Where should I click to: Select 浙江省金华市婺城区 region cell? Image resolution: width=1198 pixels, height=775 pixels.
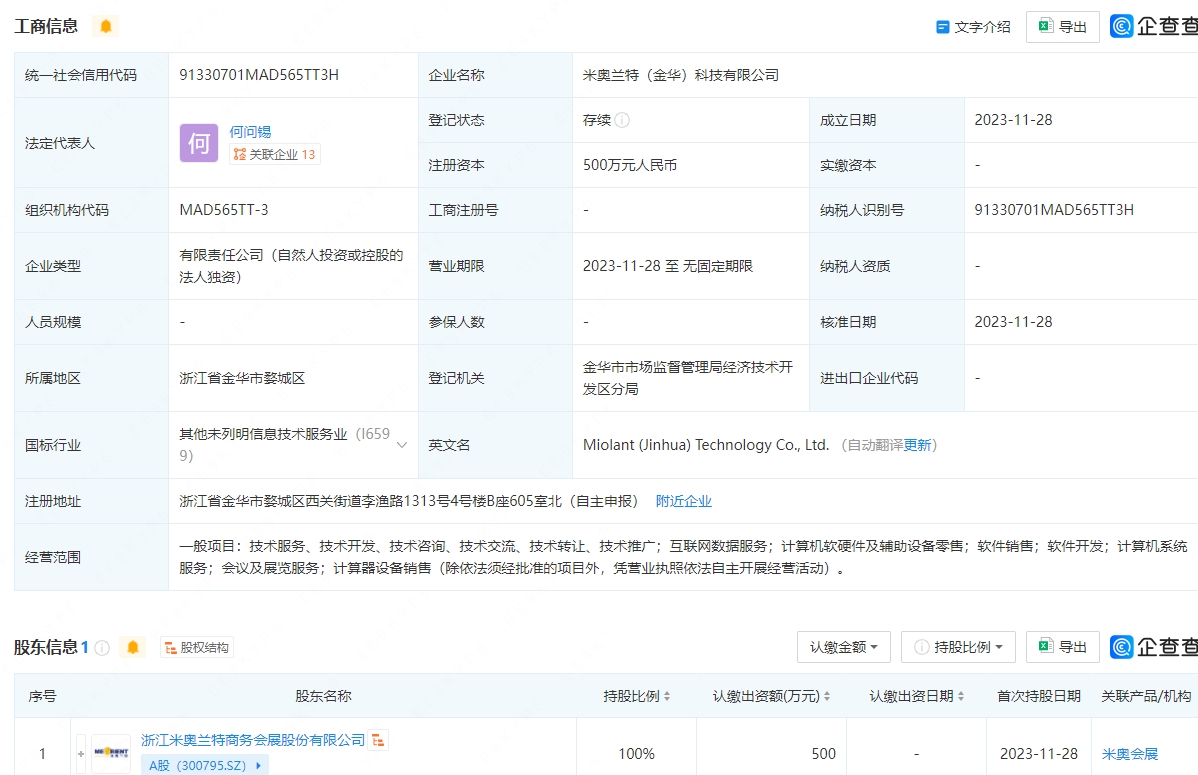point(241,378)
